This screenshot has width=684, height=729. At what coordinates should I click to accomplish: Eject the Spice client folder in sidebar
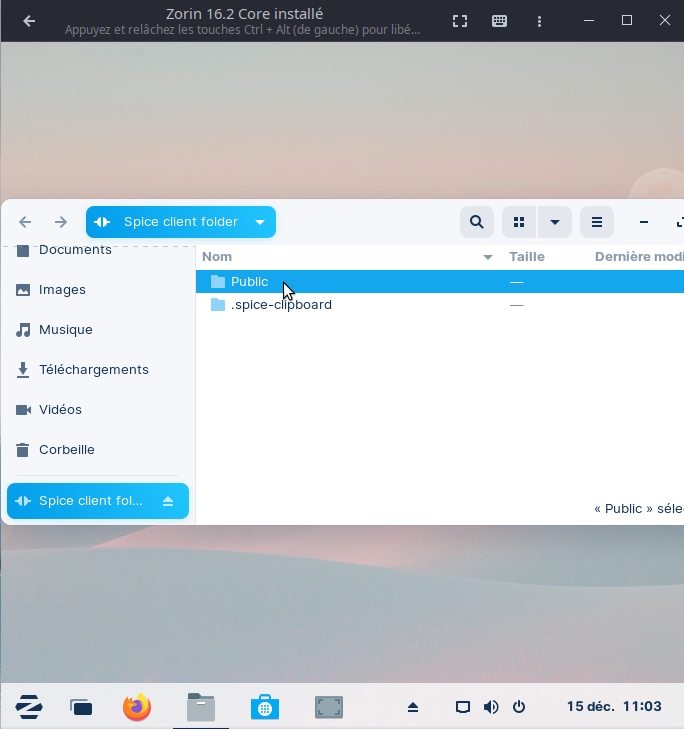[168, 501]
